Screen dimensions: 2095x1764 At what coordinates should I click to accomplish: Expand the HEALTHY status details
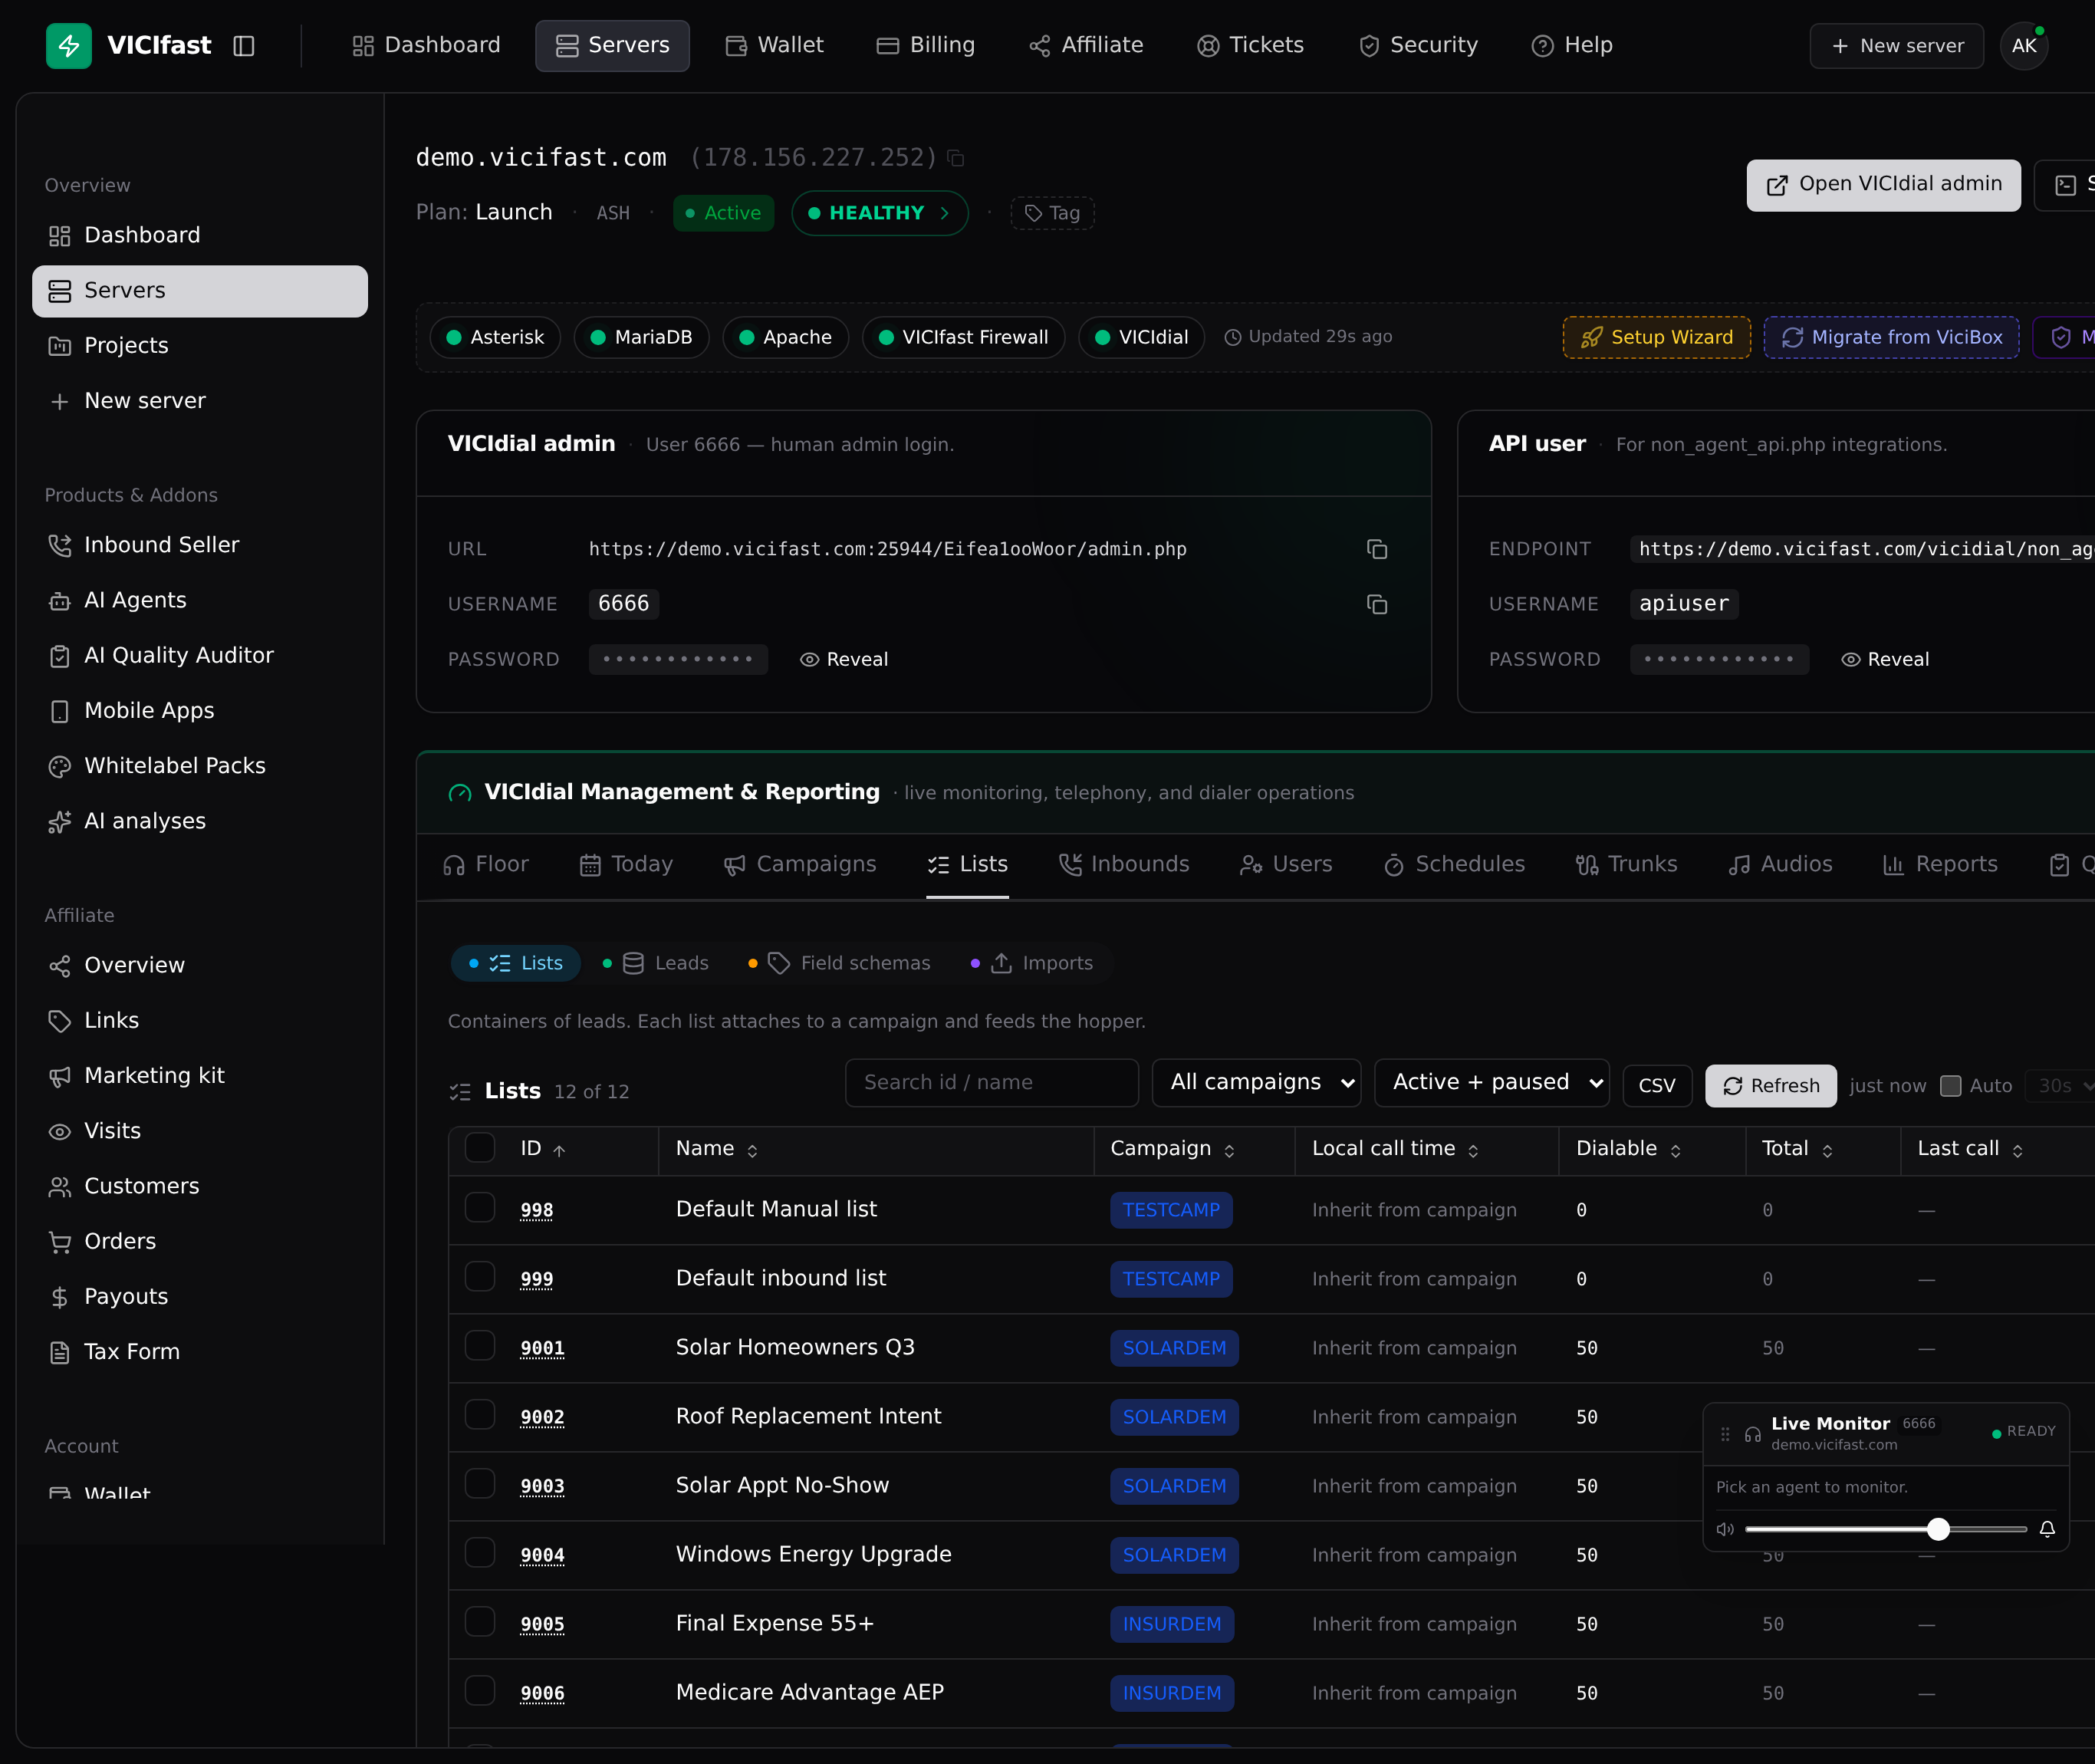point(879,213)
